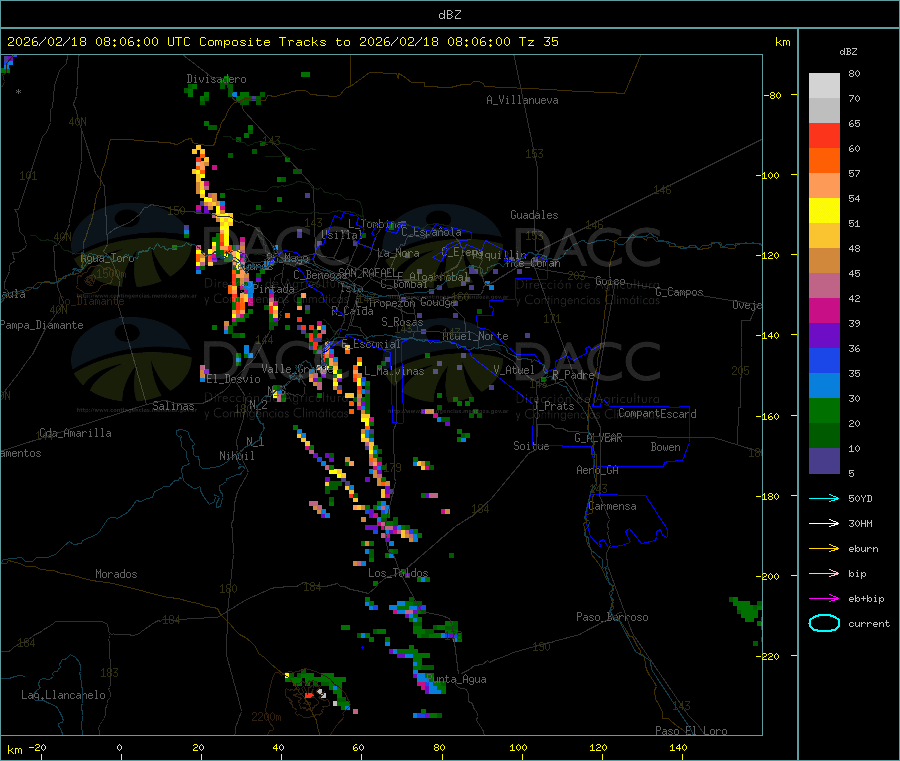Click the magenta eb+bip arrow icon
Viewport: 900px width, 761px height.
pos(824,598)
